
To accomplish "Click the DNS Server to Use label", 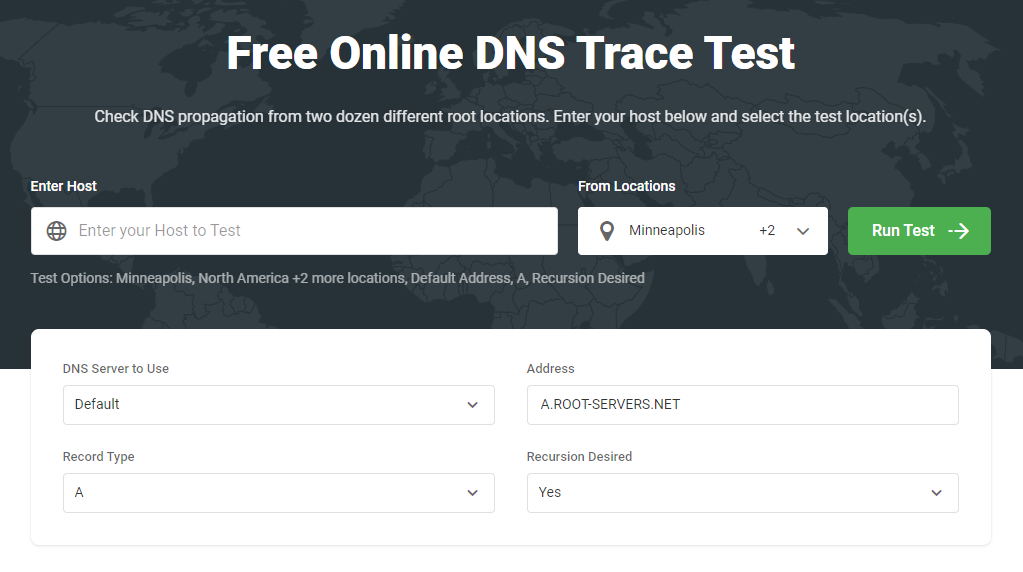I will pyautogui.click(x=115, y=369).
